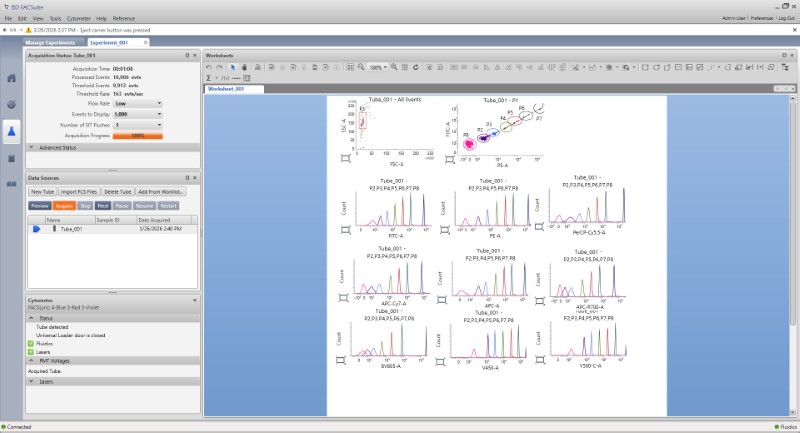
Task: Open the clipboard worklist sidebar icon
Action: (11, 158)
